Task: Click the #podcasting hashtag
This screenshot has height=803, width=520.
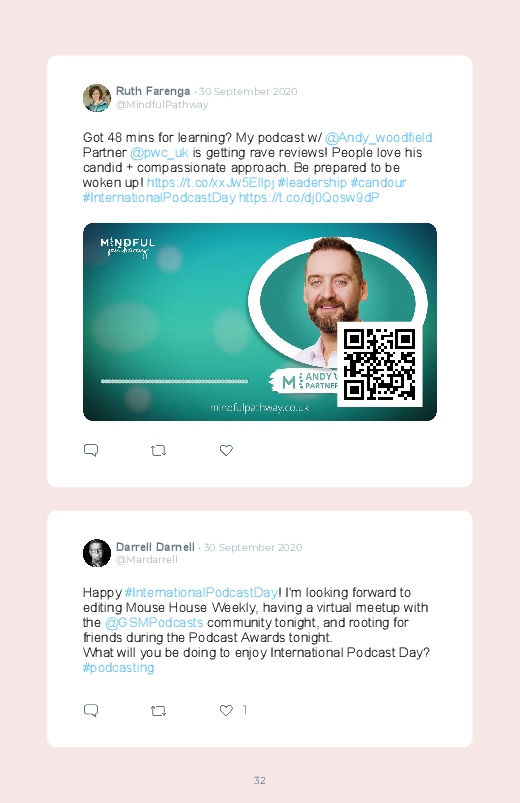Action: coord(118,668)
